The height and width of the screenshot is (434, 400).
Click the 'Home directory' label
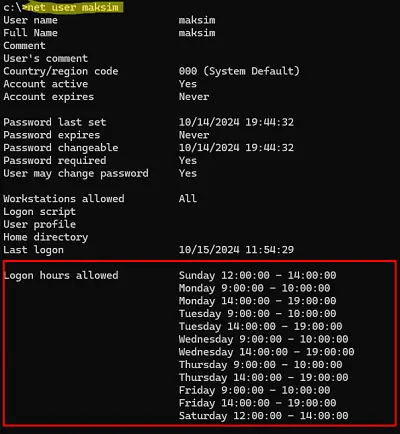[x=46, y=237]
